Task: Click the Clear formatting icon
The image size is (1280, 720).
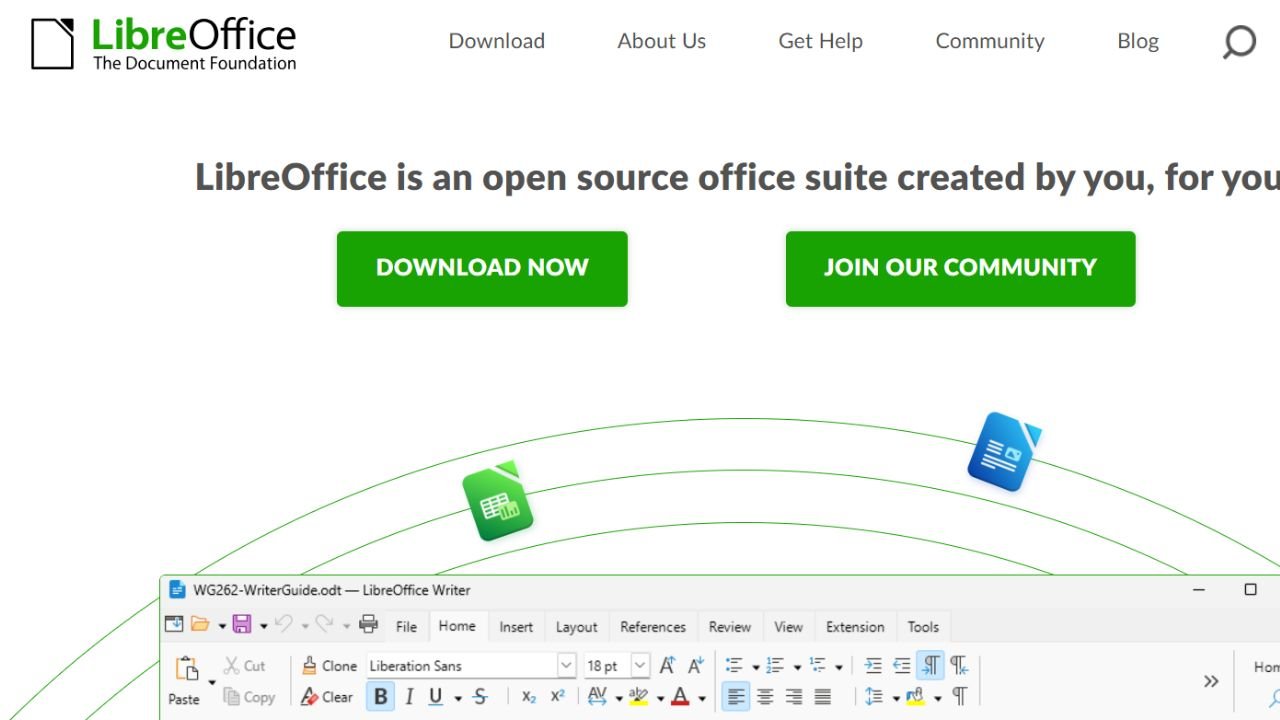Action: click(310, 697)
